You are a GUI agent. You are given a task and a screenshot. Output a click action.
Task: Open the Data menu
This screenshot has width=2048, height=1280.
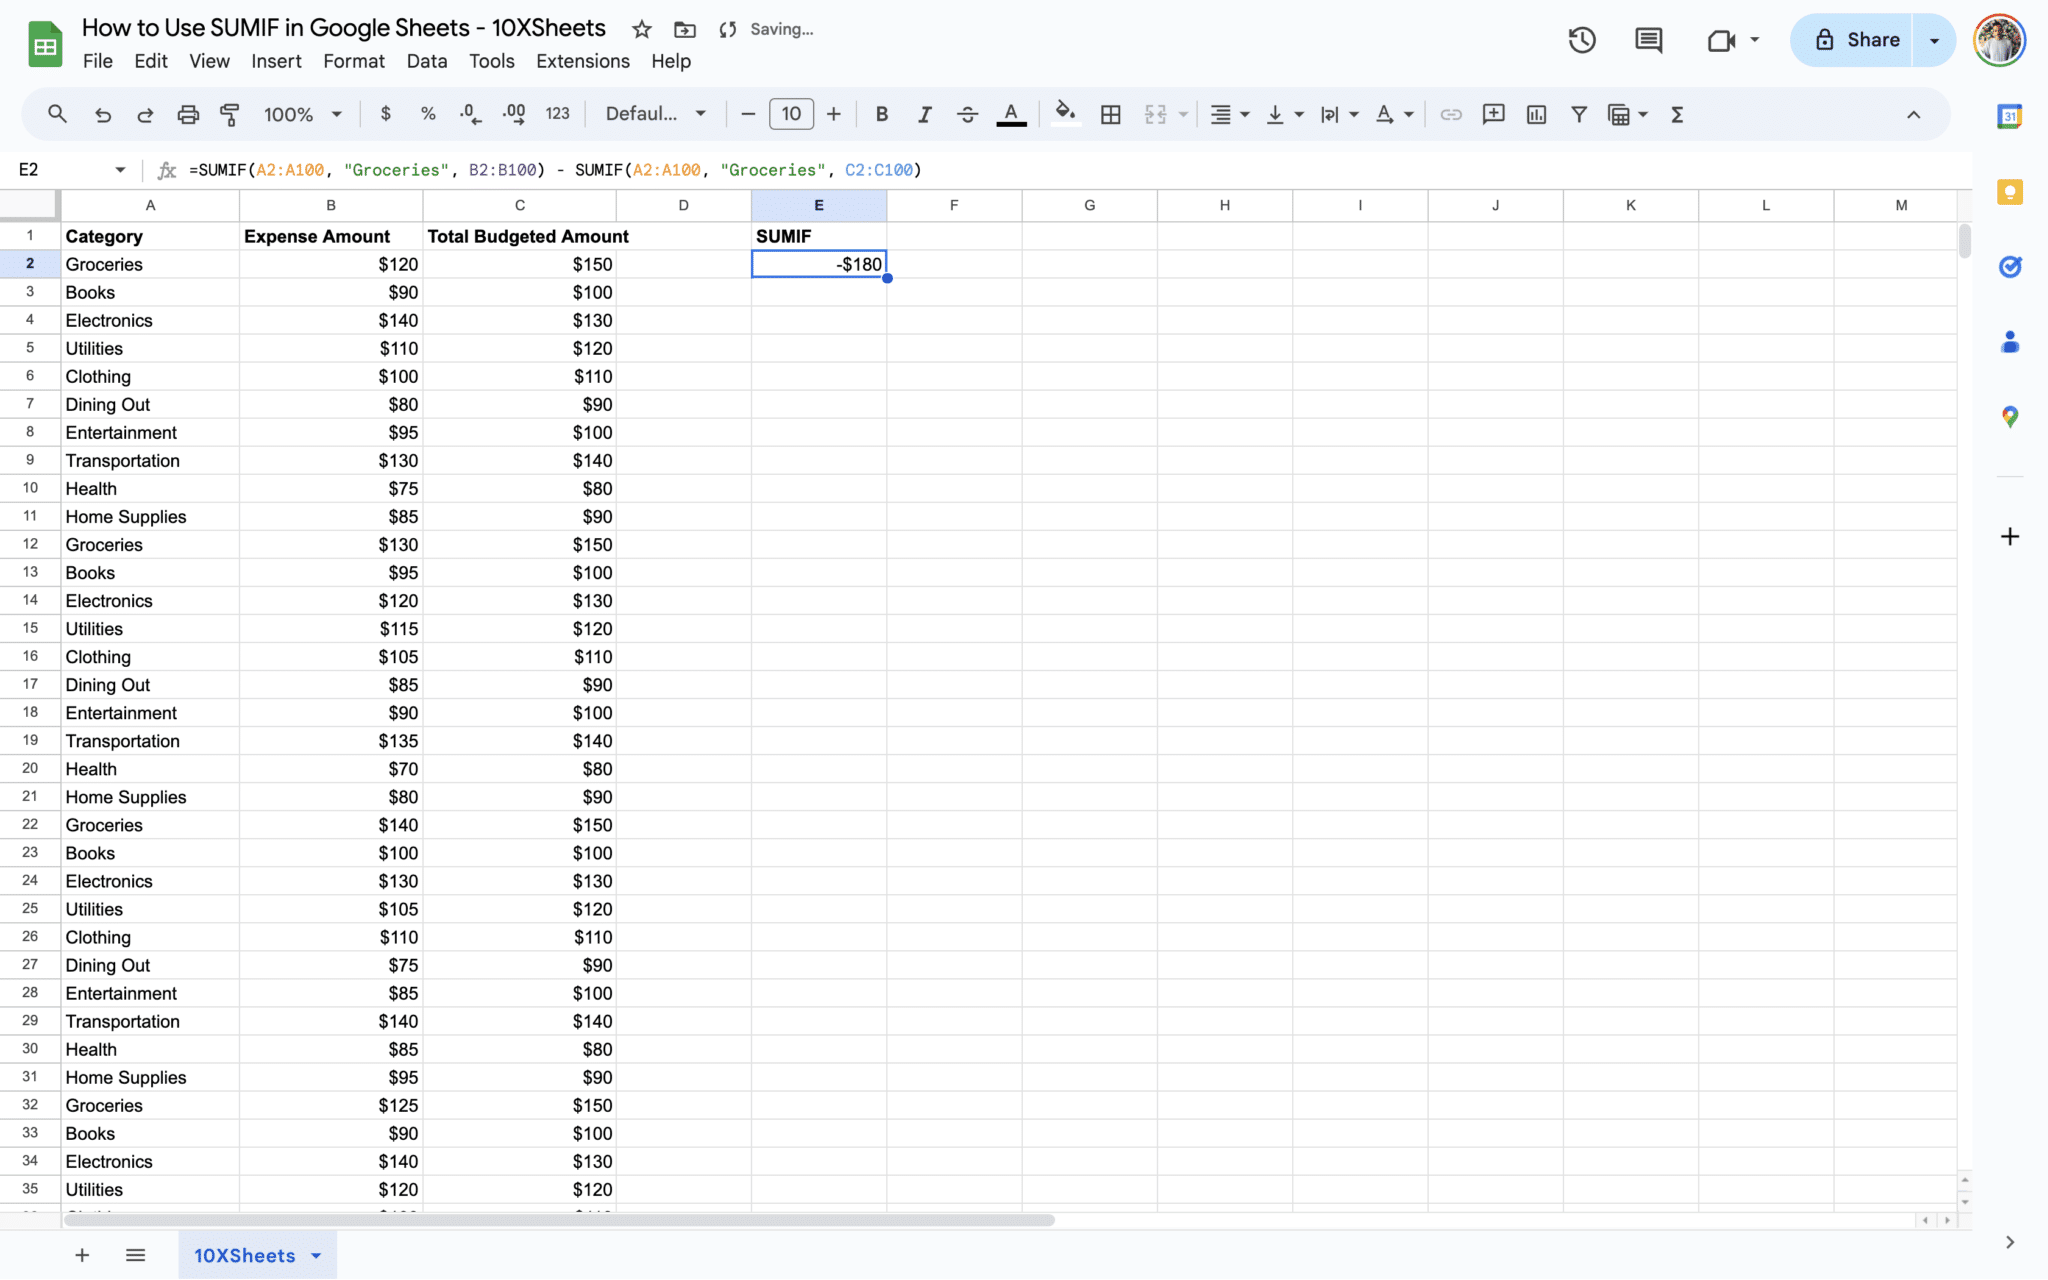426,61
